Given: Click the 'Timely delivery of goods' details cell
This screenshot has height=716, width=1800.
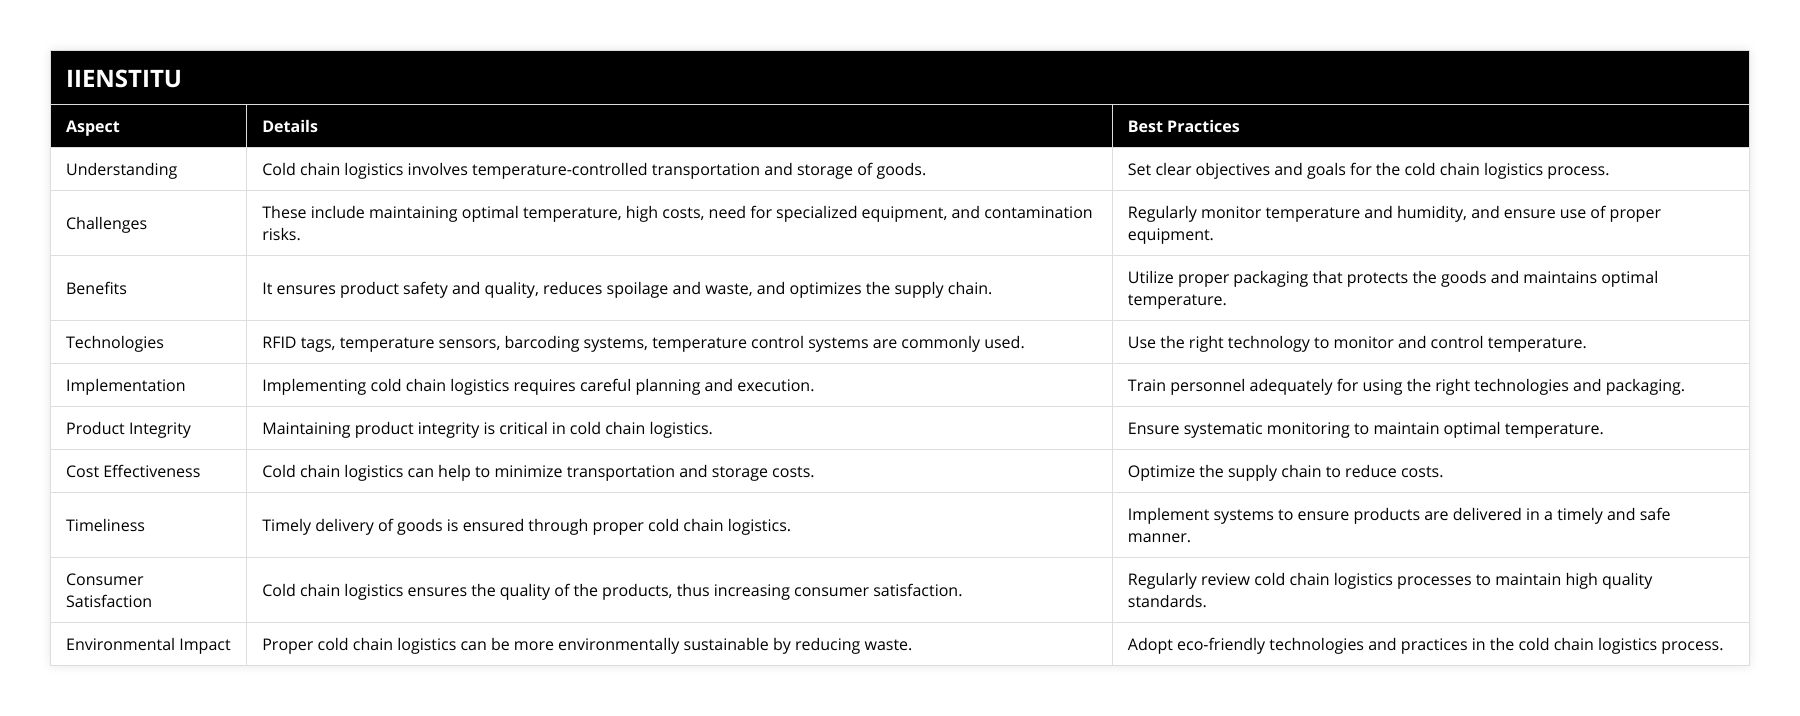Looking at the screenshot, I should click(x=526, y=525).
